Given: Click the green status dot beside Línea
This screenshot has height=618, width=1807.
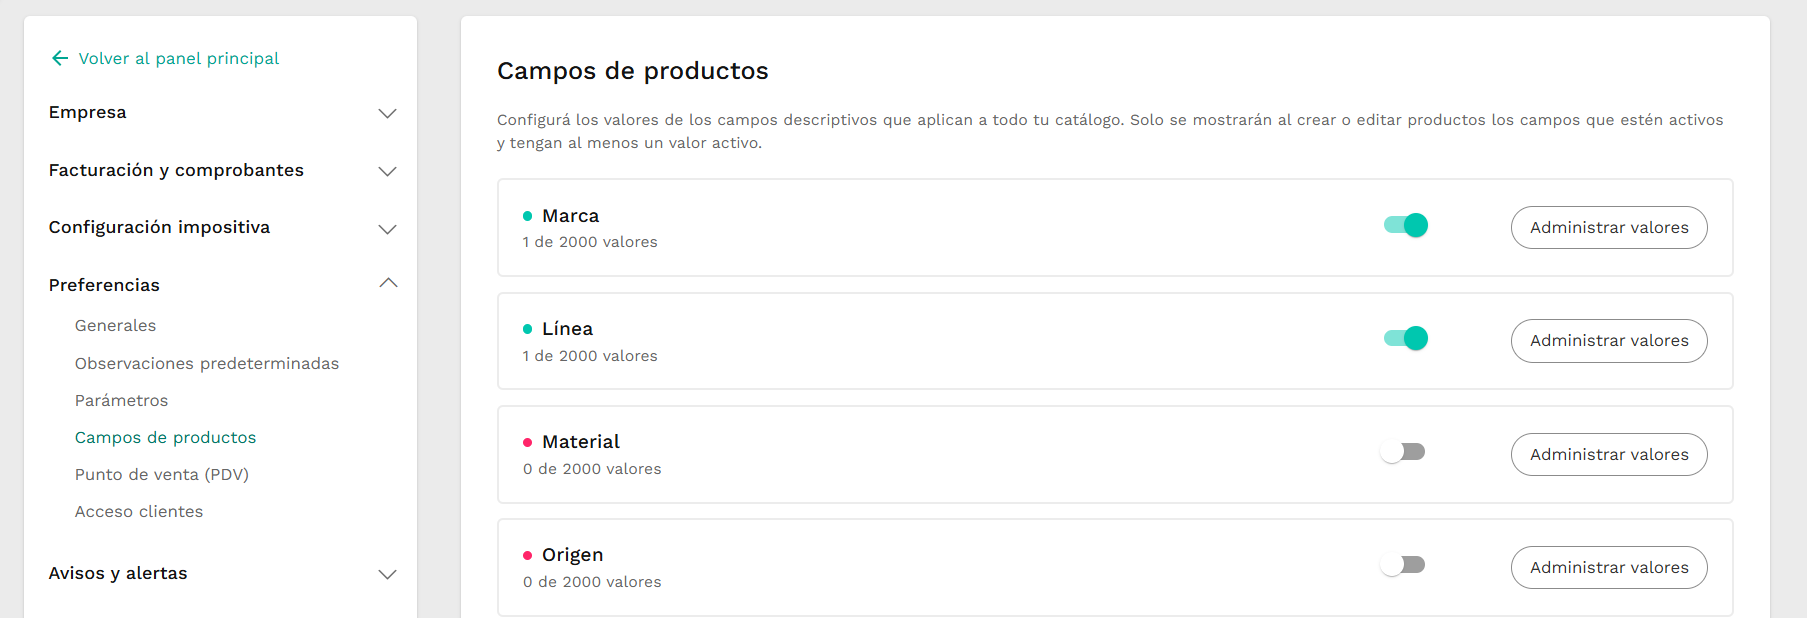Looking at the screenshot, I should click(x=527, y=329).
